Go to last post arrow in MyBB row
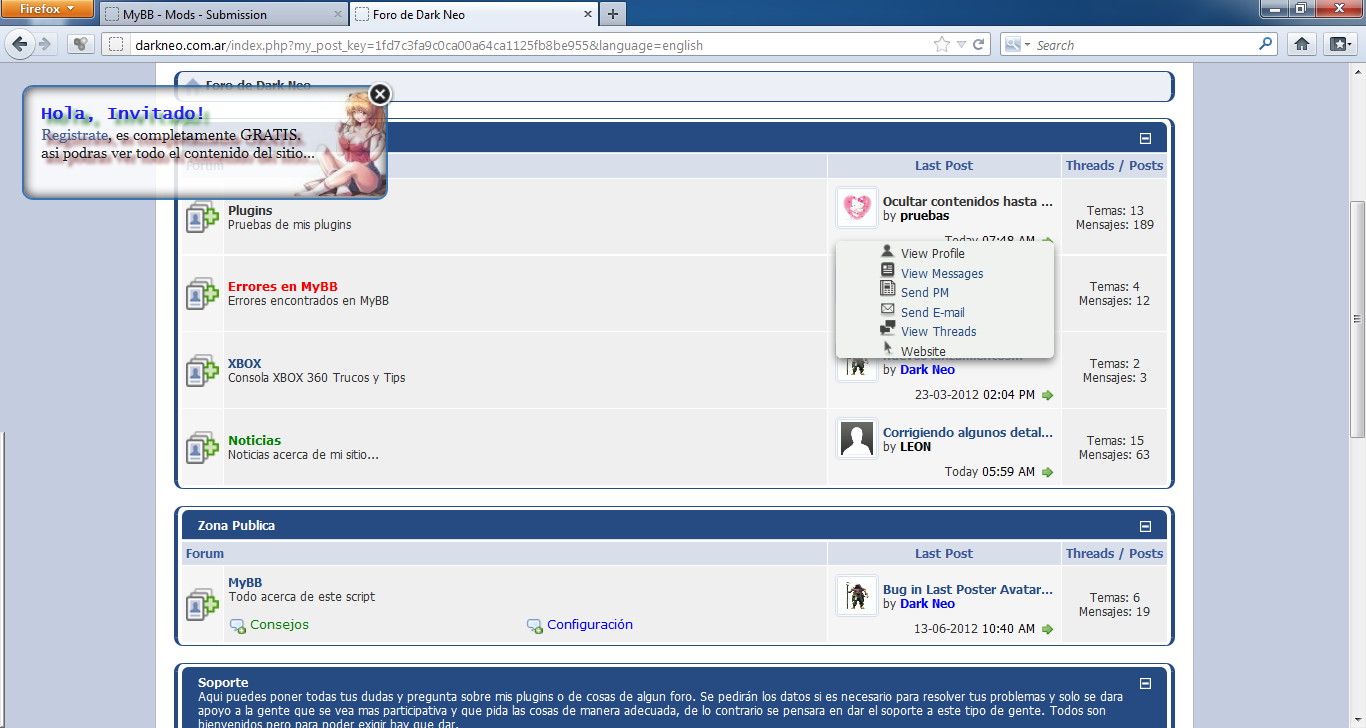This screenshot has height=728, width=1366. click(x=1048, y=629)
